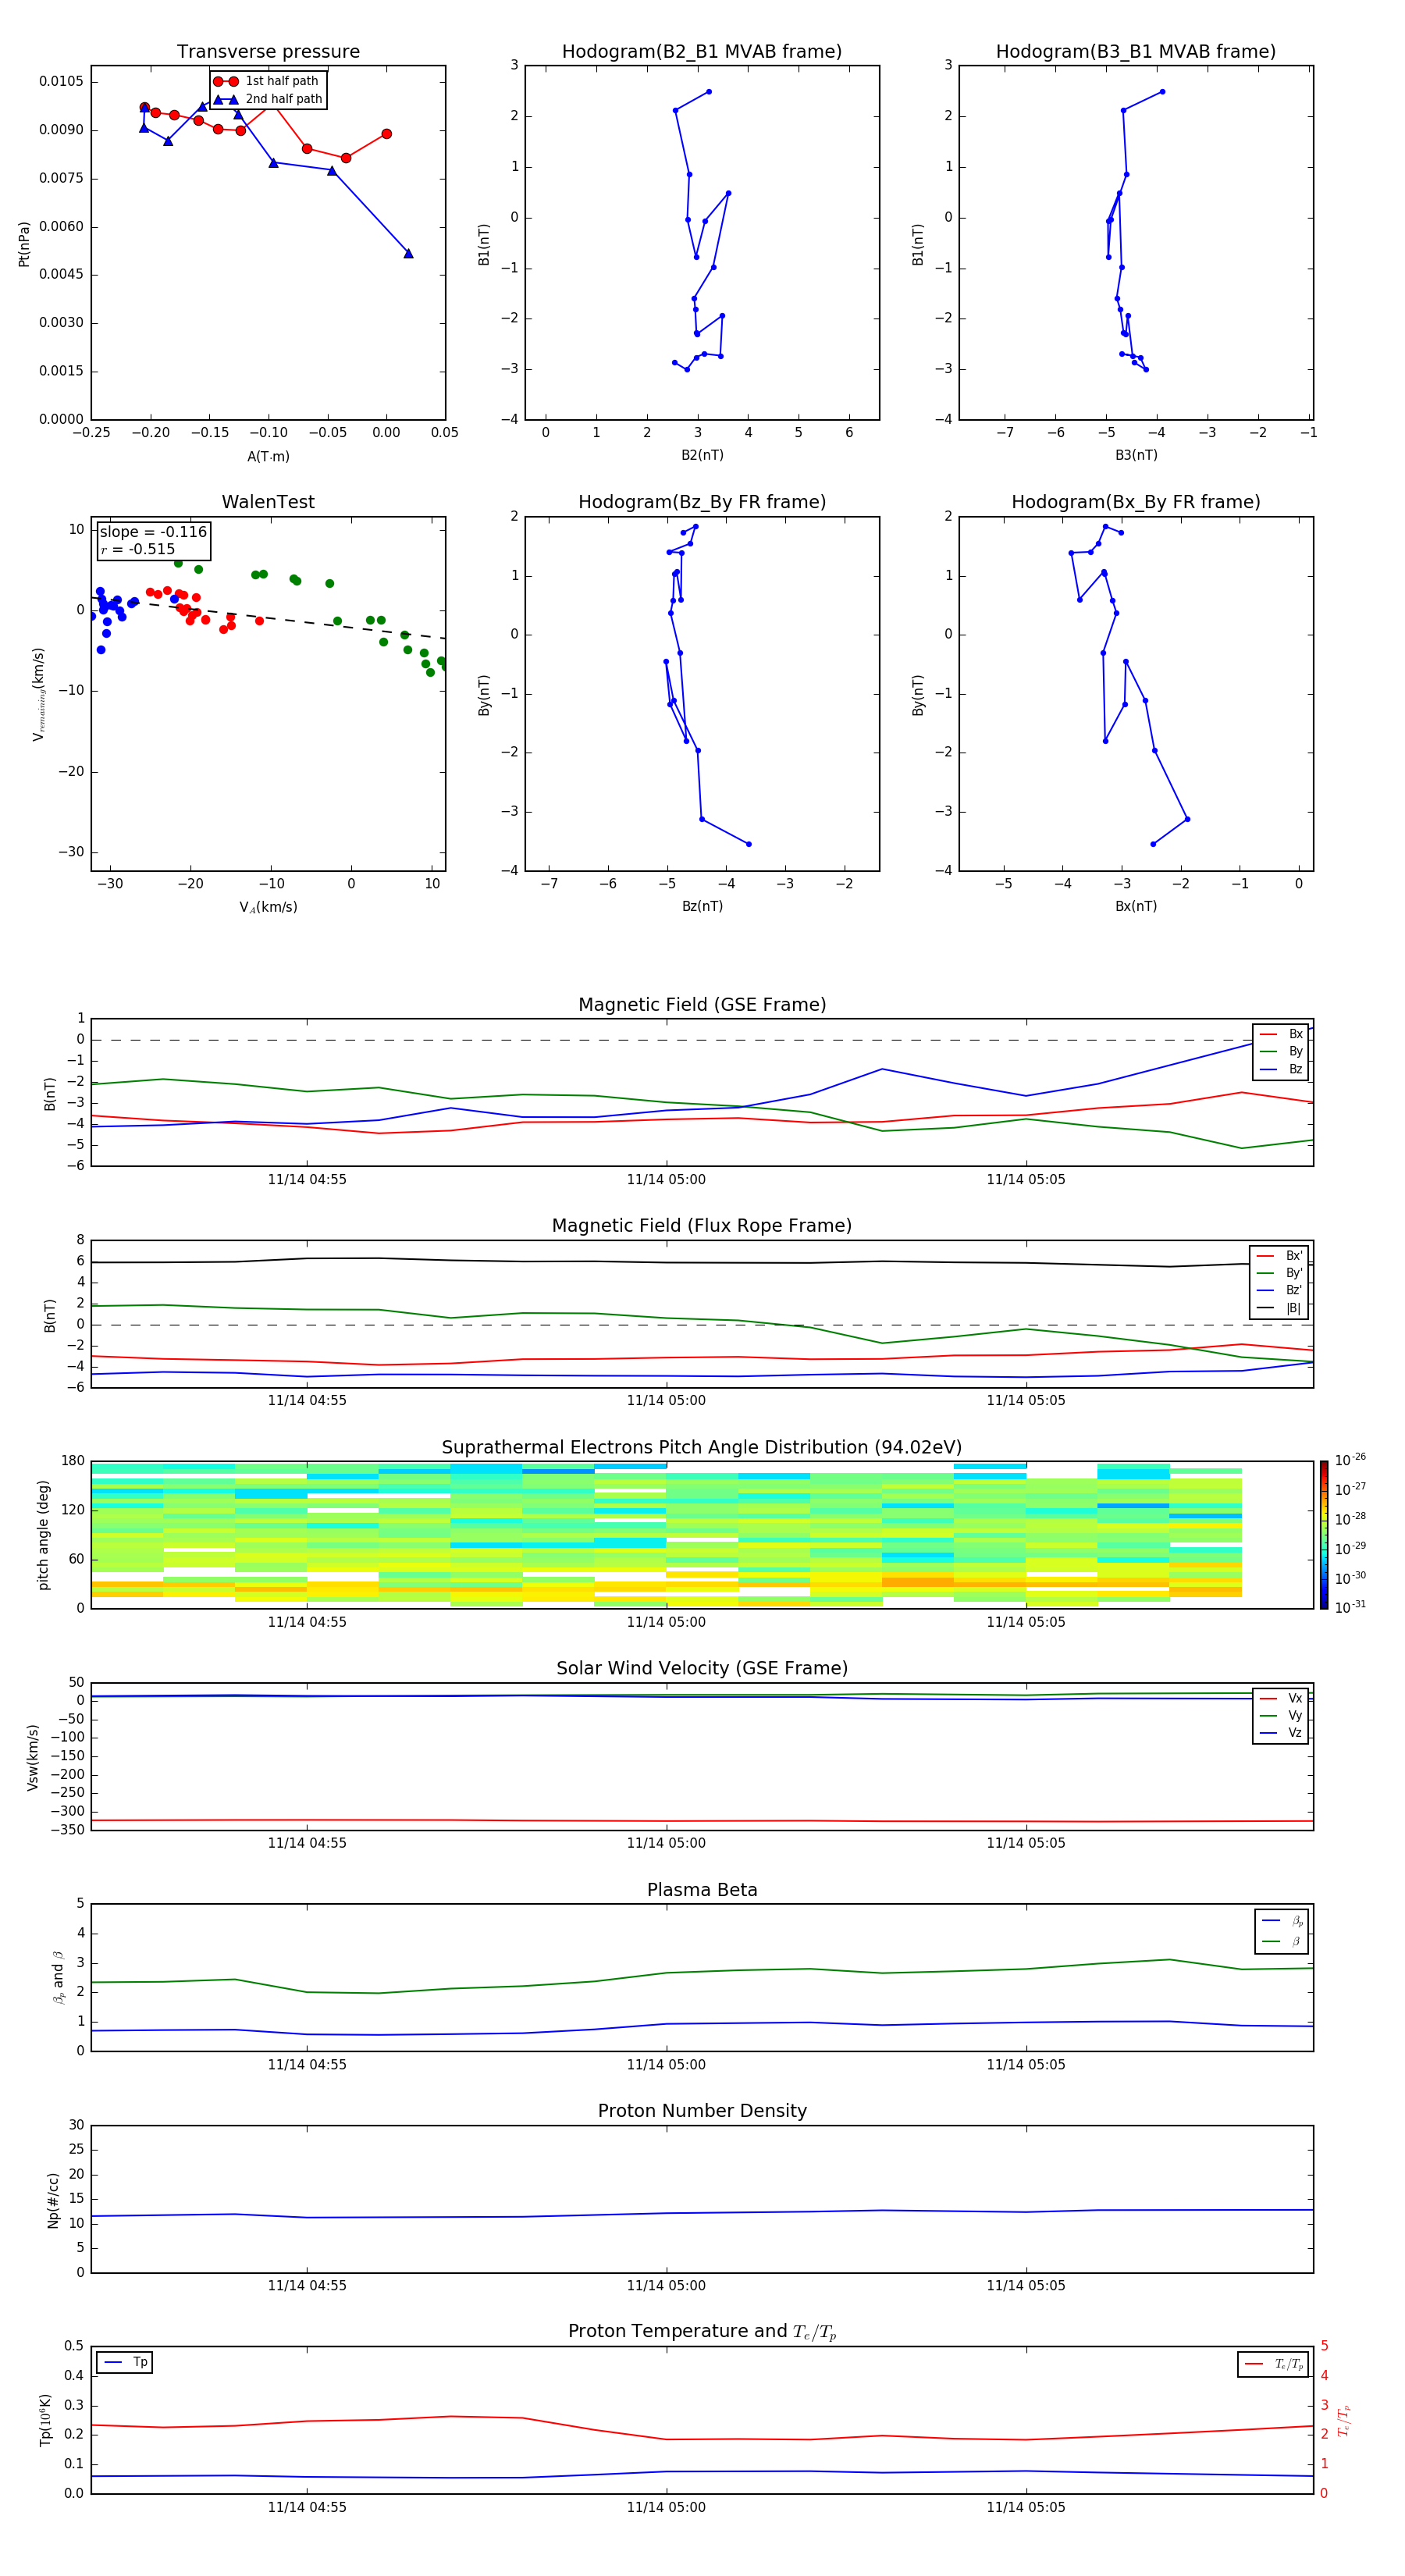Viewport: 1405px width, 2576px height.
Task: Click '11/14 05:00' tick under GSE field plot
Action: 666,1180
